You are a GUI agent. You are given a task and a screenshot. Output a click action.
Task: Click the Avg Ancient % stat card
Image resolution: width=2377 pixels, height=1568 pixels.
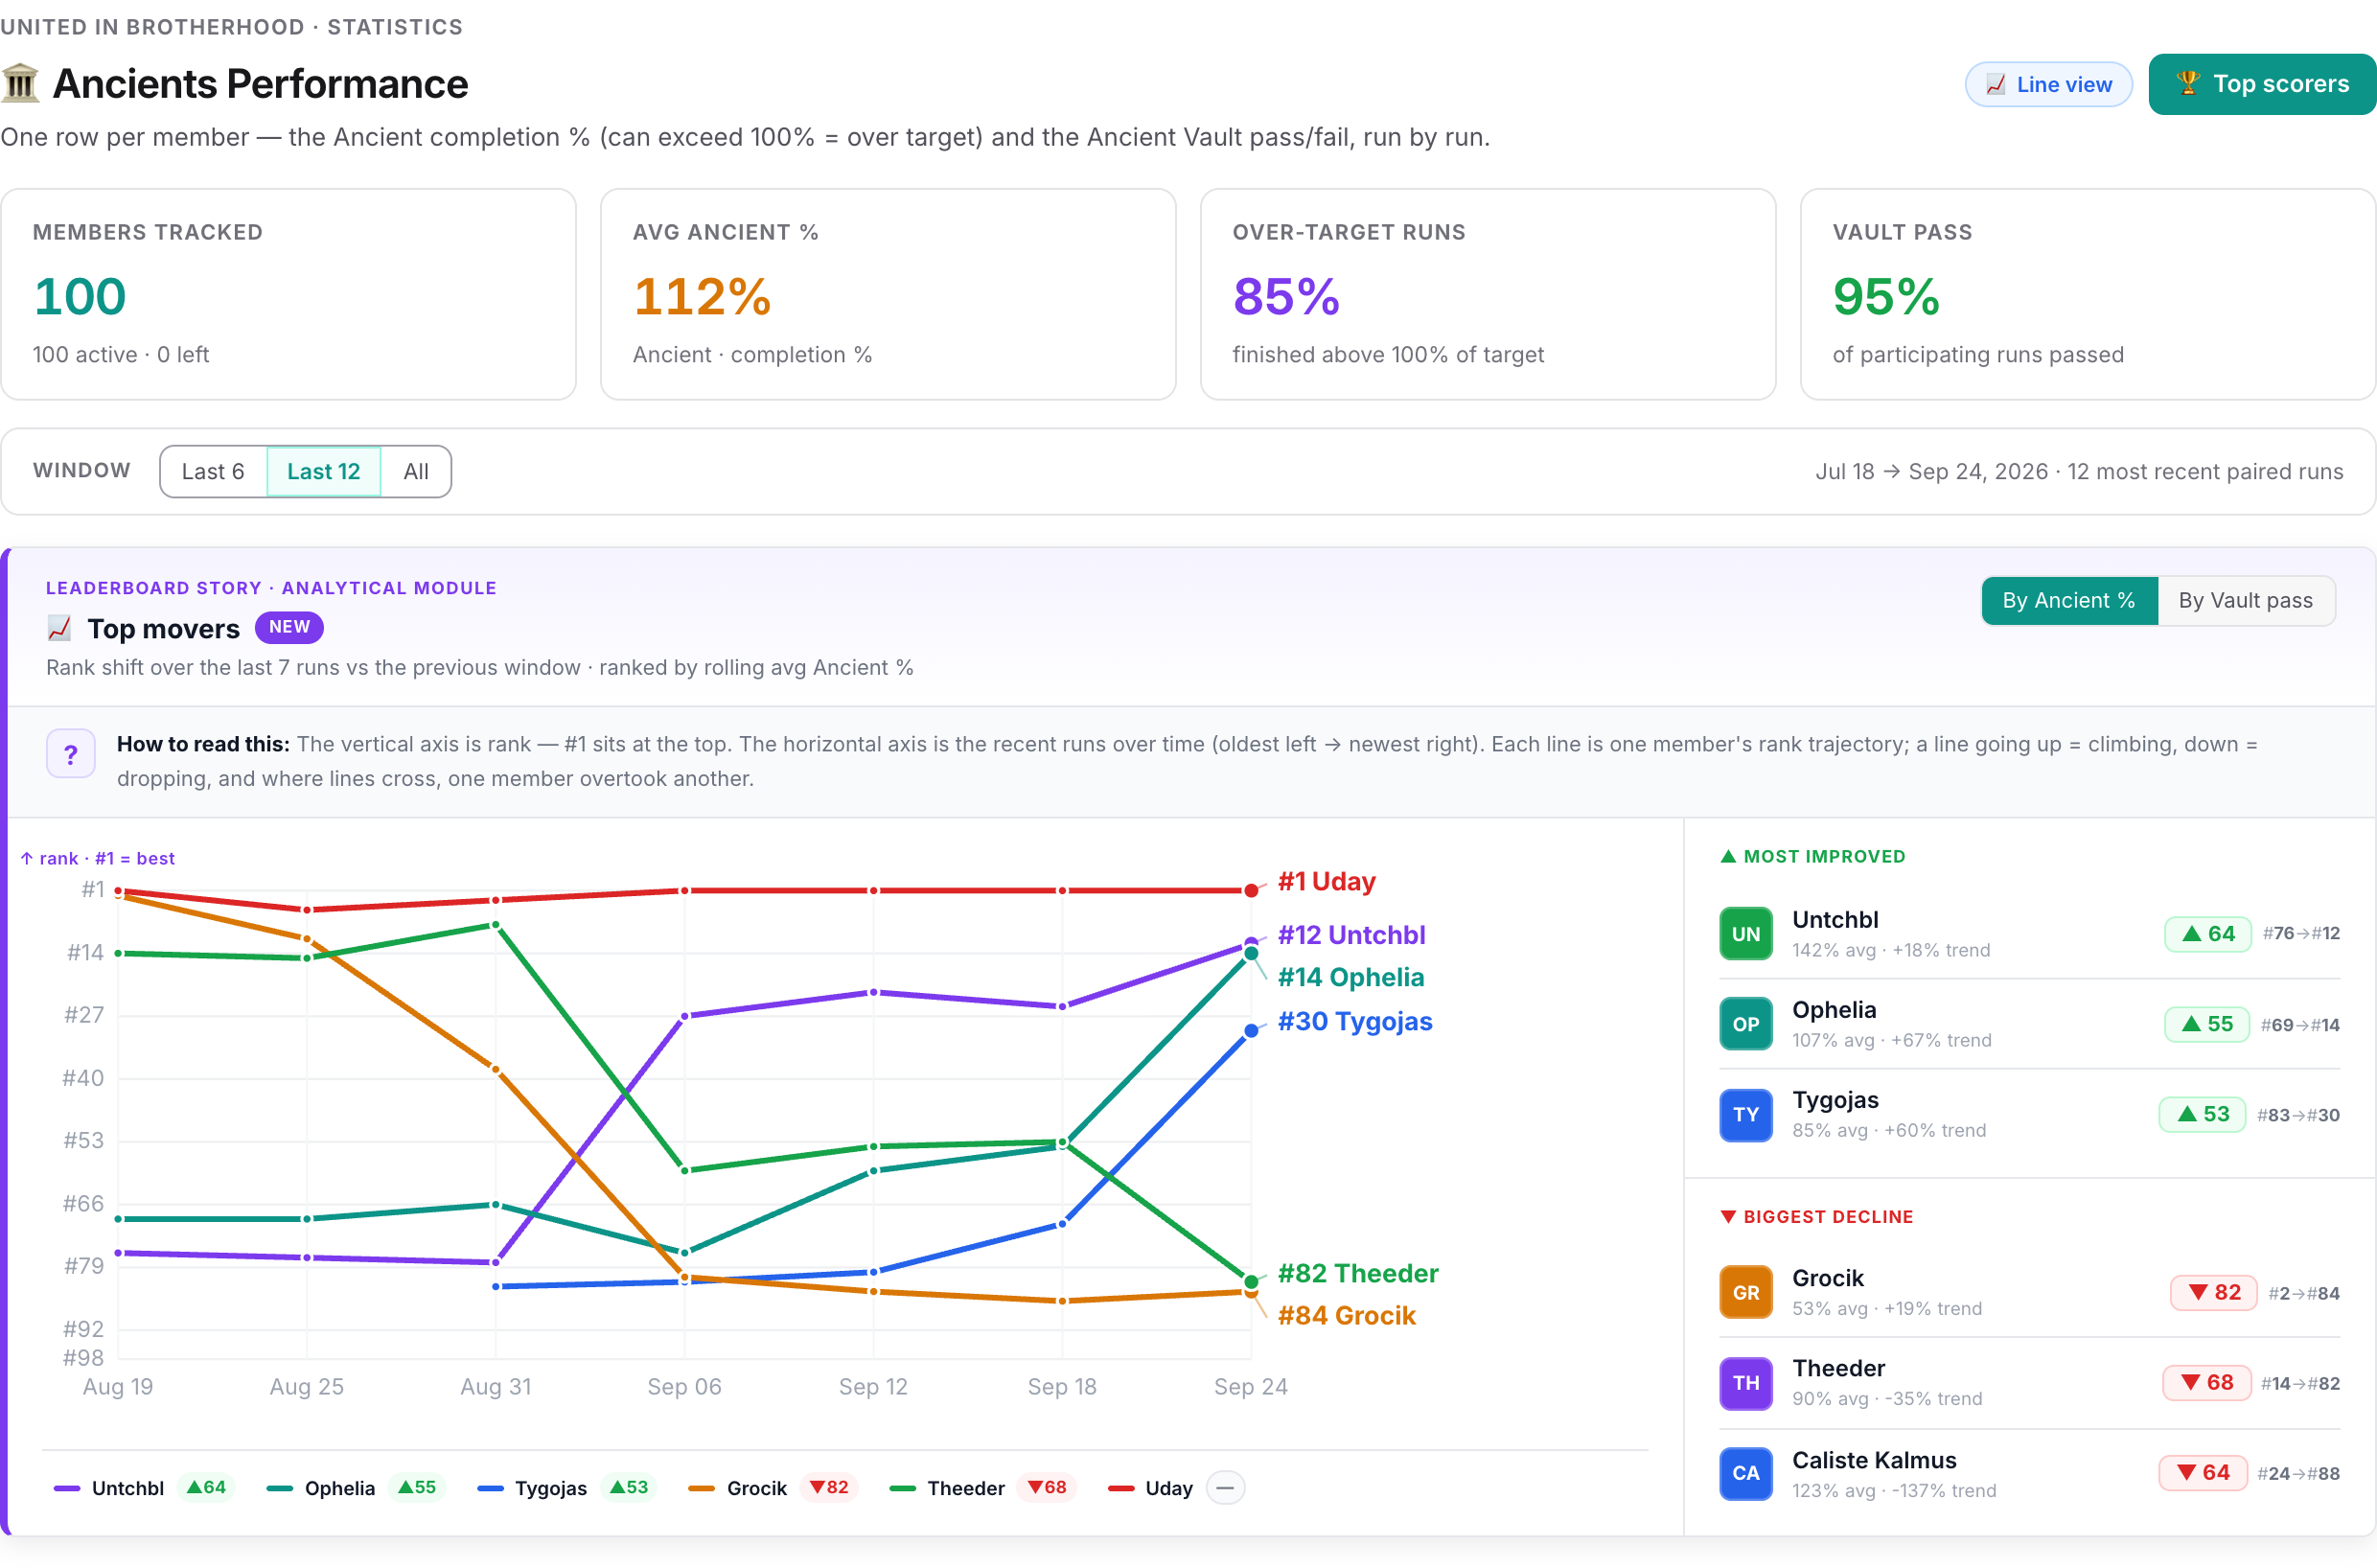(888, 294)
